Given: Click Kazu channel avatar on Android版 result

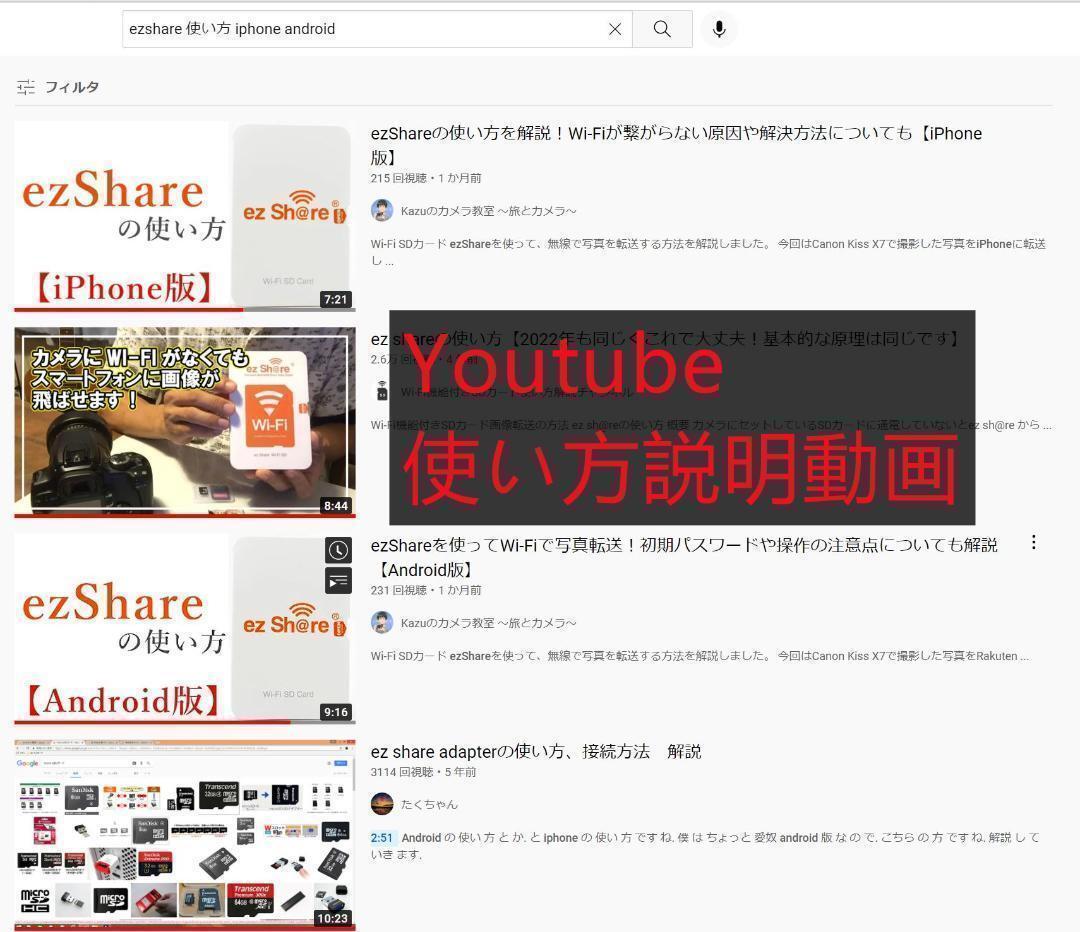Looking at the screenshot, I should pyautogui.click(x=382, y=622).
